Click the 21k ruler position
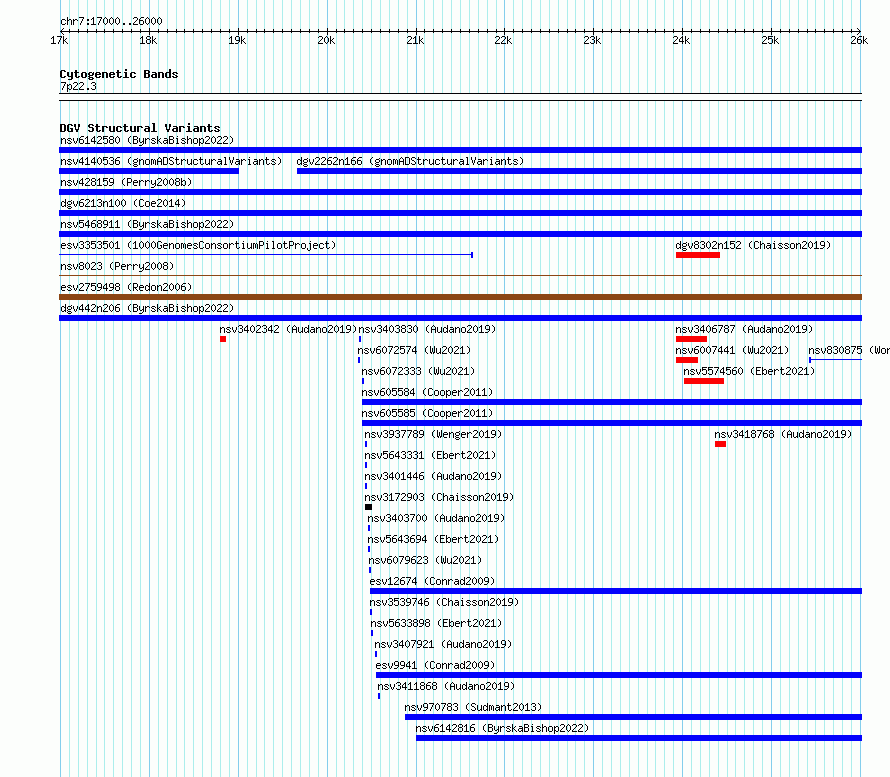The image size is (890, 777). [x=415, y=40]
